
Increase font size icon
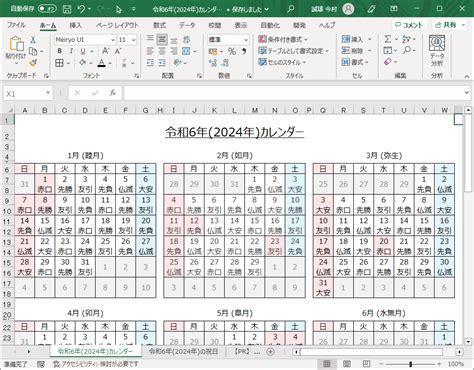pyautogui.click(x=106, y=51)
